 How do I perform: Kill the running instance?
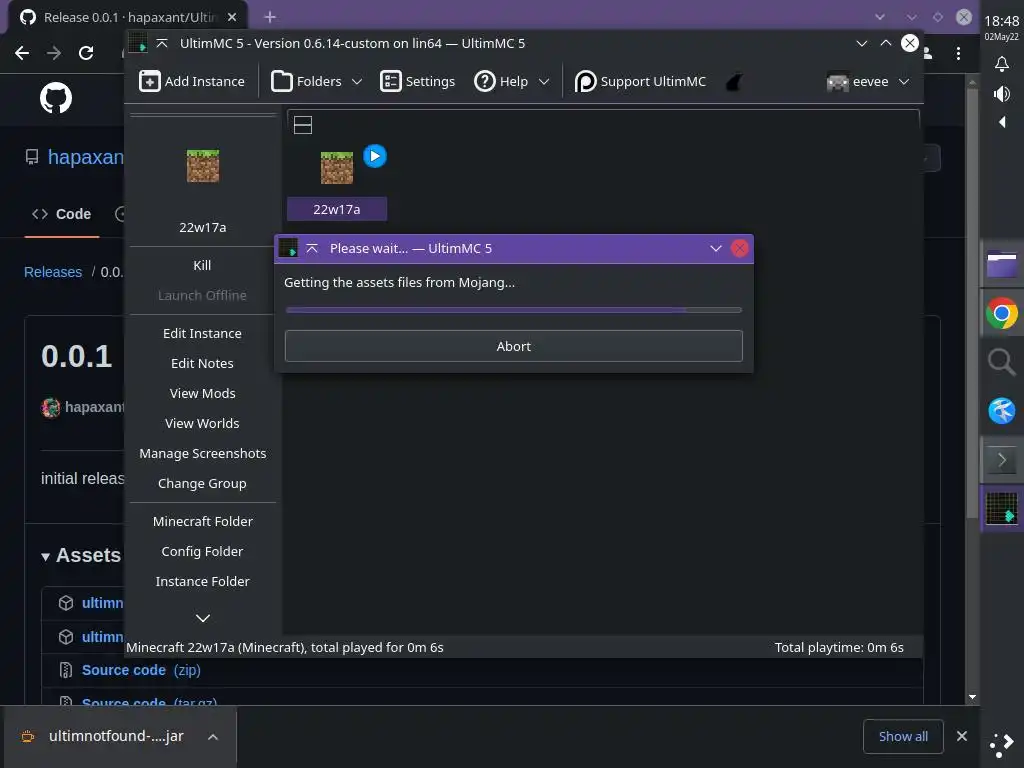pyautogui.click(x=202, y=265)
